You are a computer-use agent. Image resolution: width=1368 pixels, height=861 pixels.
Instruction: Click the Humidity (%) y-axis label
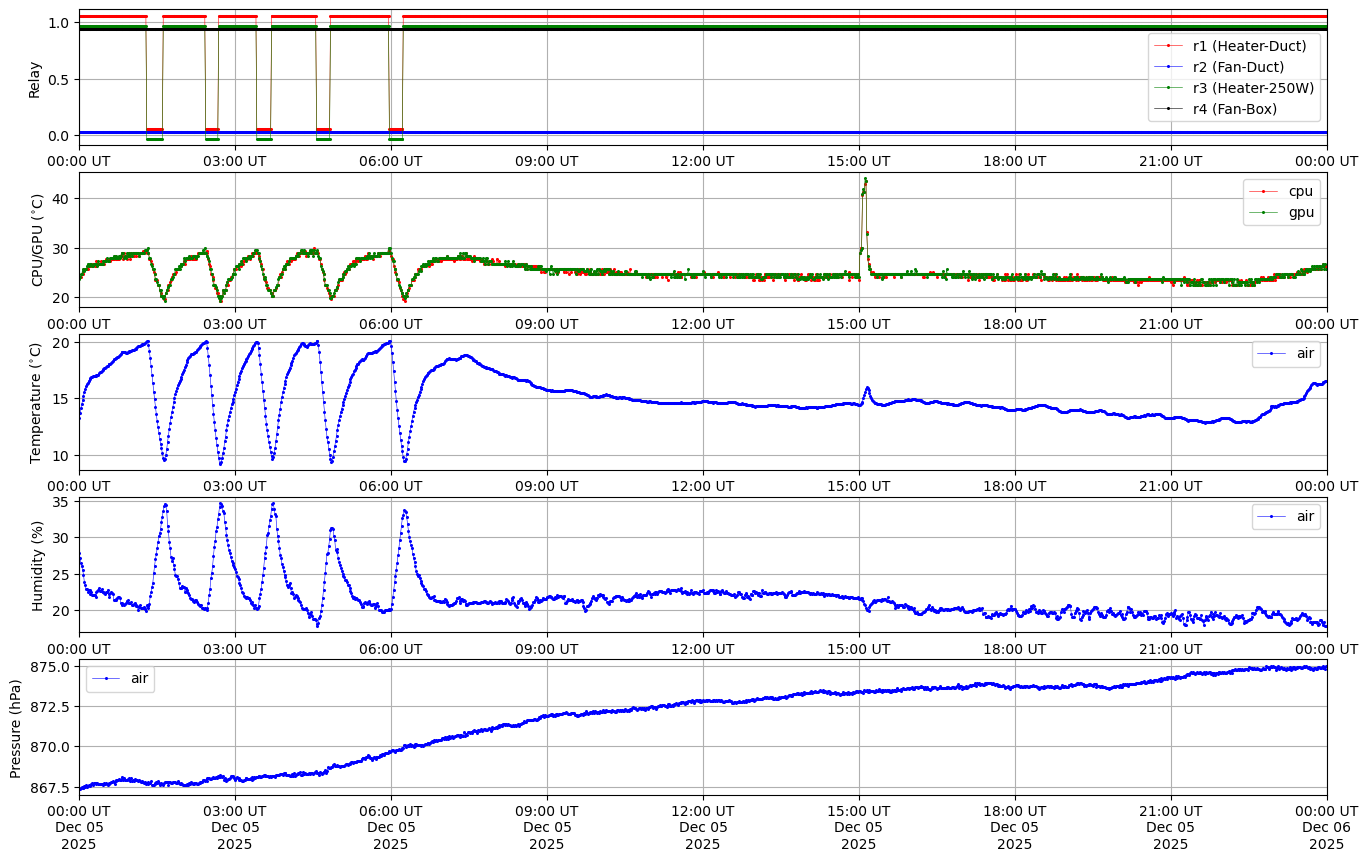tap(38, 565)
